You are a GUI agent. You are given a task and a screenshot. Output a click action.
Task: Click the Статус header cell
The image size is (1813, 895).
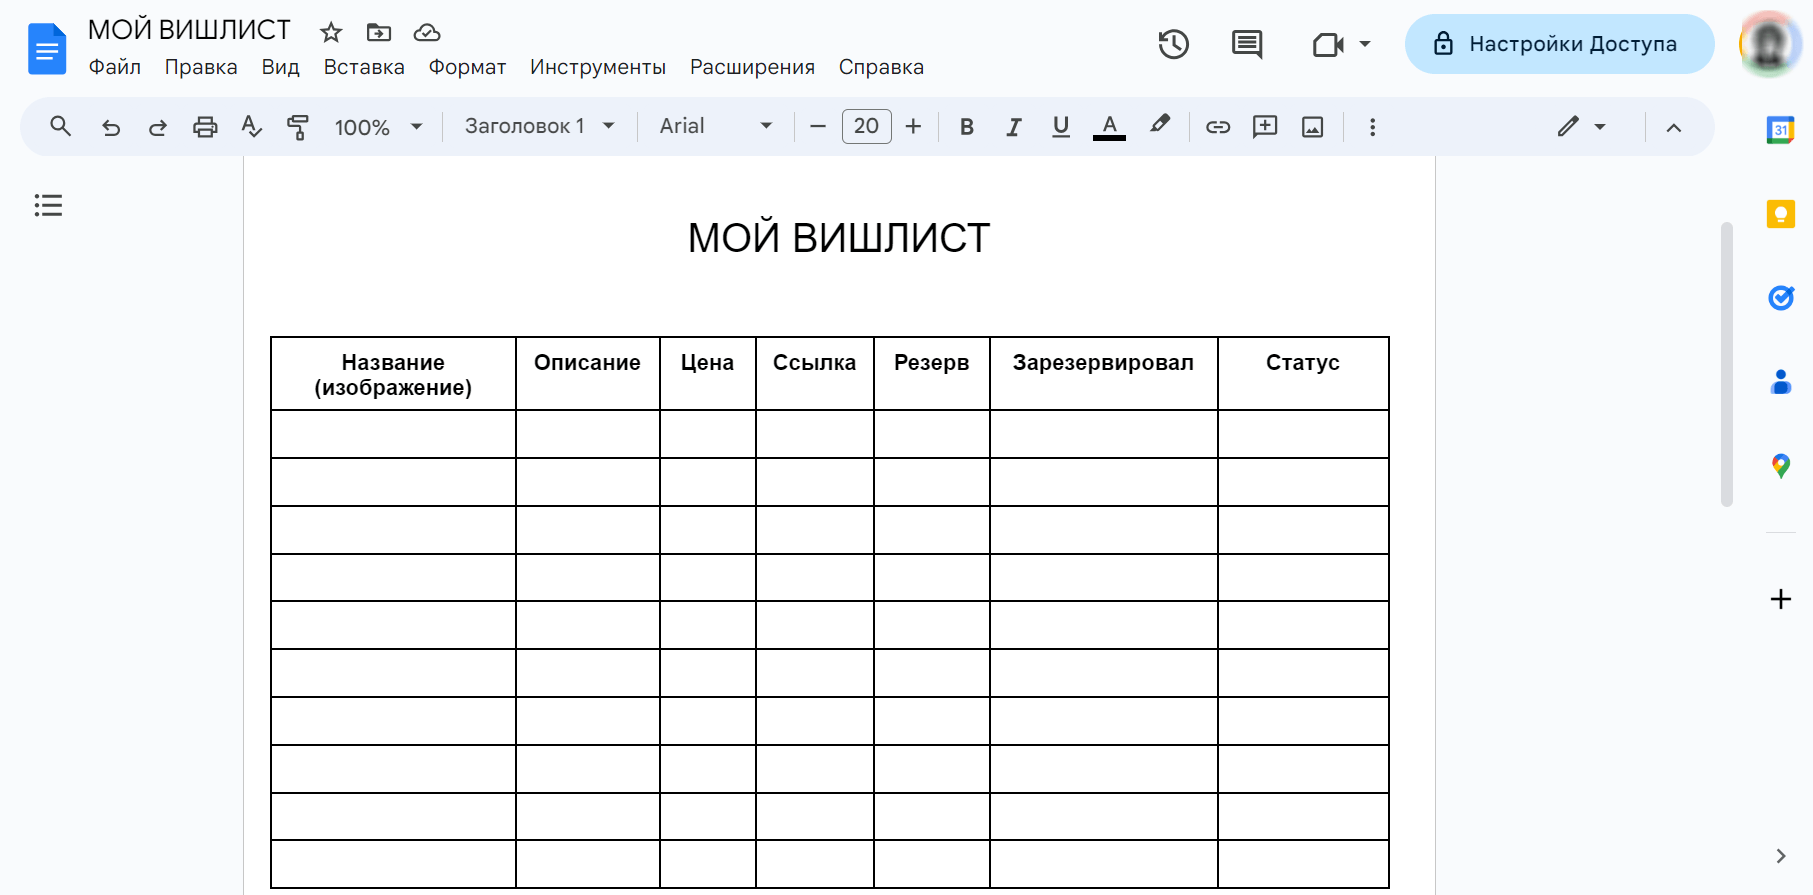click(x=1303, y=374)
